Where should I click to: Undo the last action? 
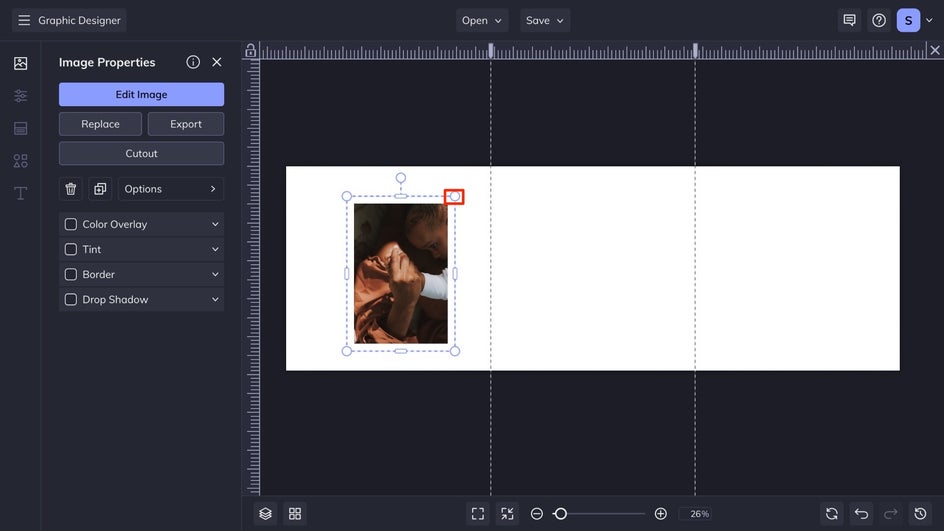pyautogui.click(x=862, y=514)
